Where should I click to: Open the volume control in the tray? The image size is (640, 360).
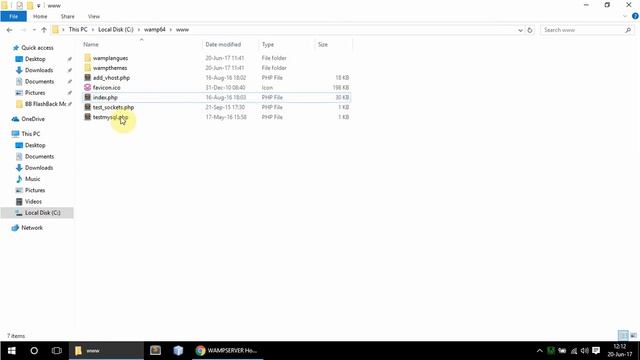coord(585,351)
